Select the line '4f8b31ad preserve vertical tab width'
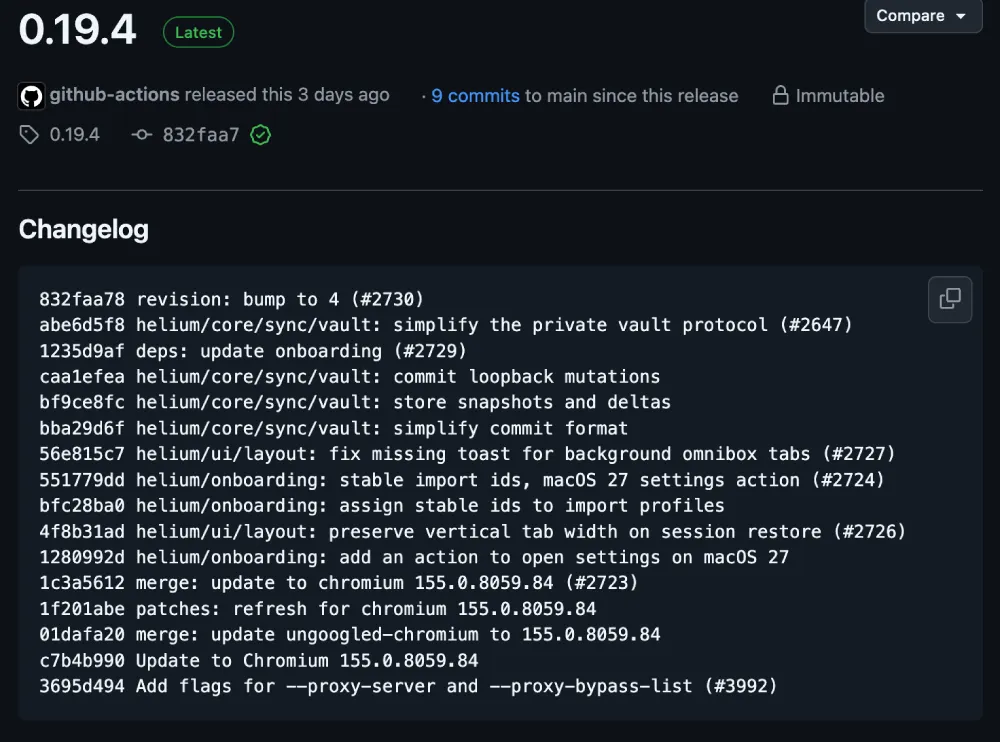1000x742 pixels. click(473, 531)
